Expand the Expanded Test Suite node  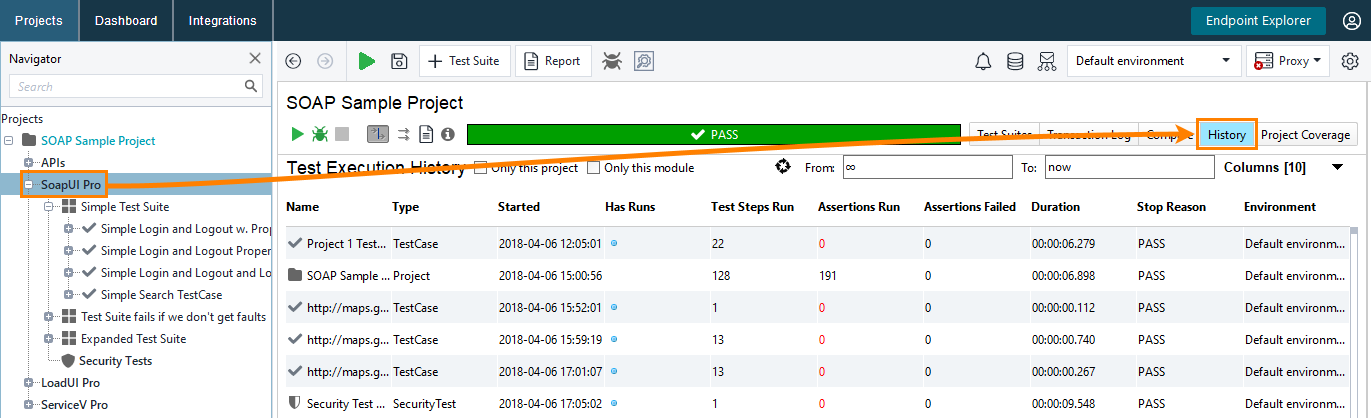pyautogui.click(x=49, y=339)
